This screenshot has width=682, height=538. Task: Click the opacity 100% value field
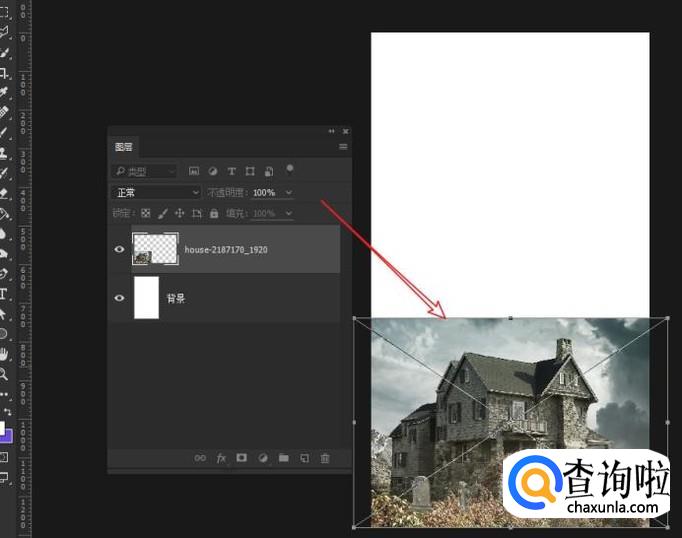click(x=264, y=192)
